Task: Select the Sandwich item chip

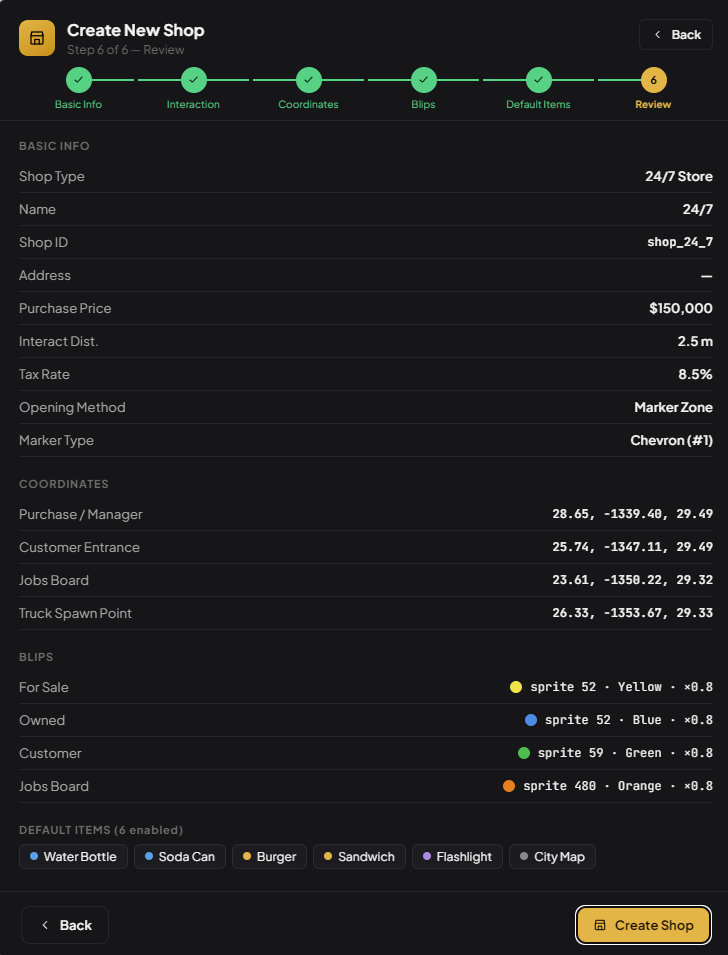Action: 359,856
